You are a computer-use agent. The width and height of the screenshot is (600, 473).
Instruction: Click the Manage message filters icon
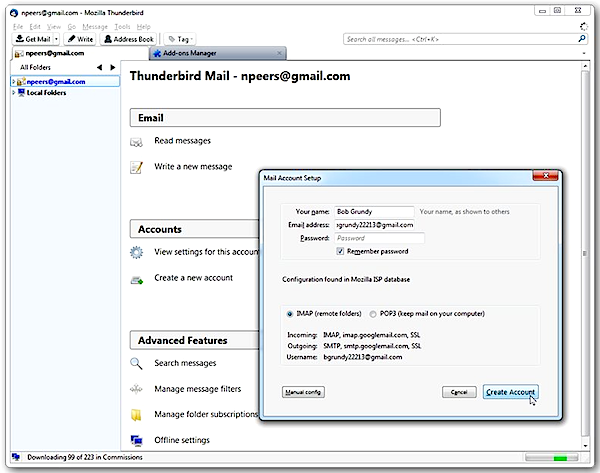[x=137, y=388]
